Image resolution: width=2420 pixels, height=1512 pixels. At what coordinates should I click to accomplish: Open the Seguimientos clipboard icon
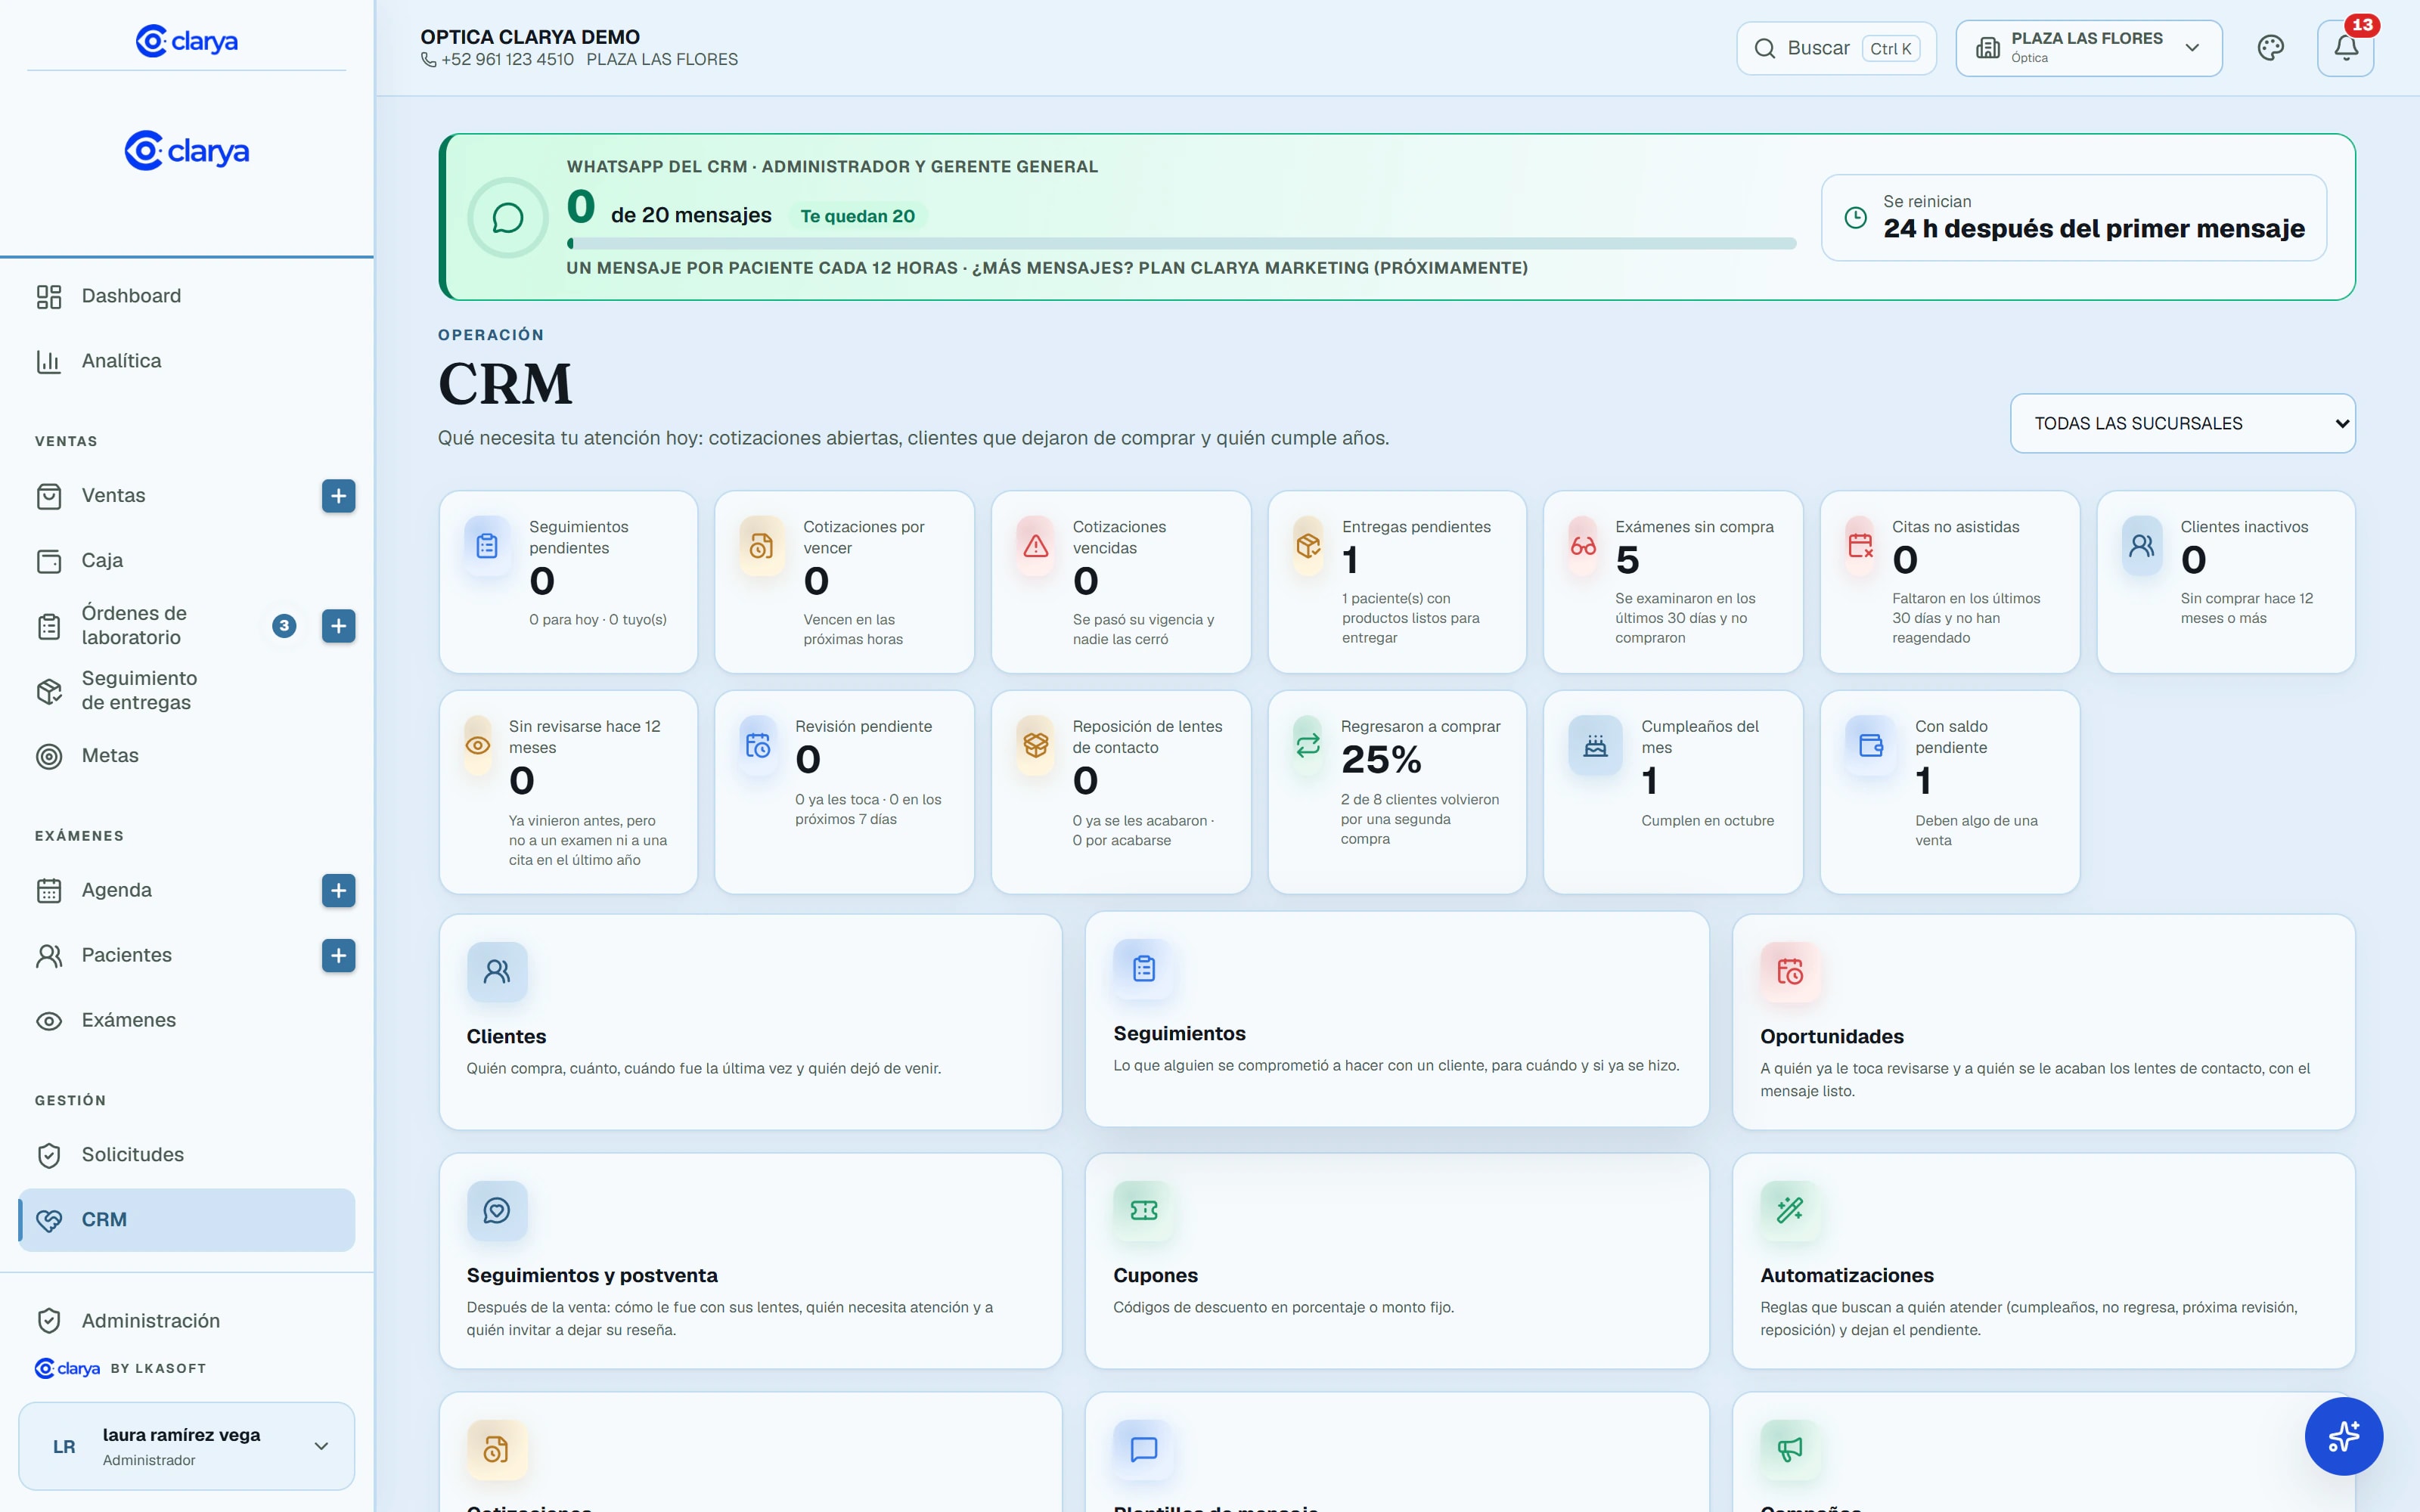[1143, 968]
